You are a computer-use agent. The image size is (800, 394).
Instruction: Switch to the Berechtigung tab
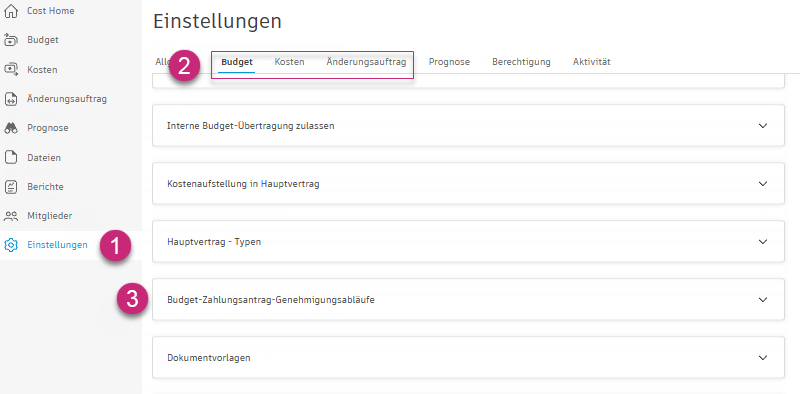pos(521,62)
